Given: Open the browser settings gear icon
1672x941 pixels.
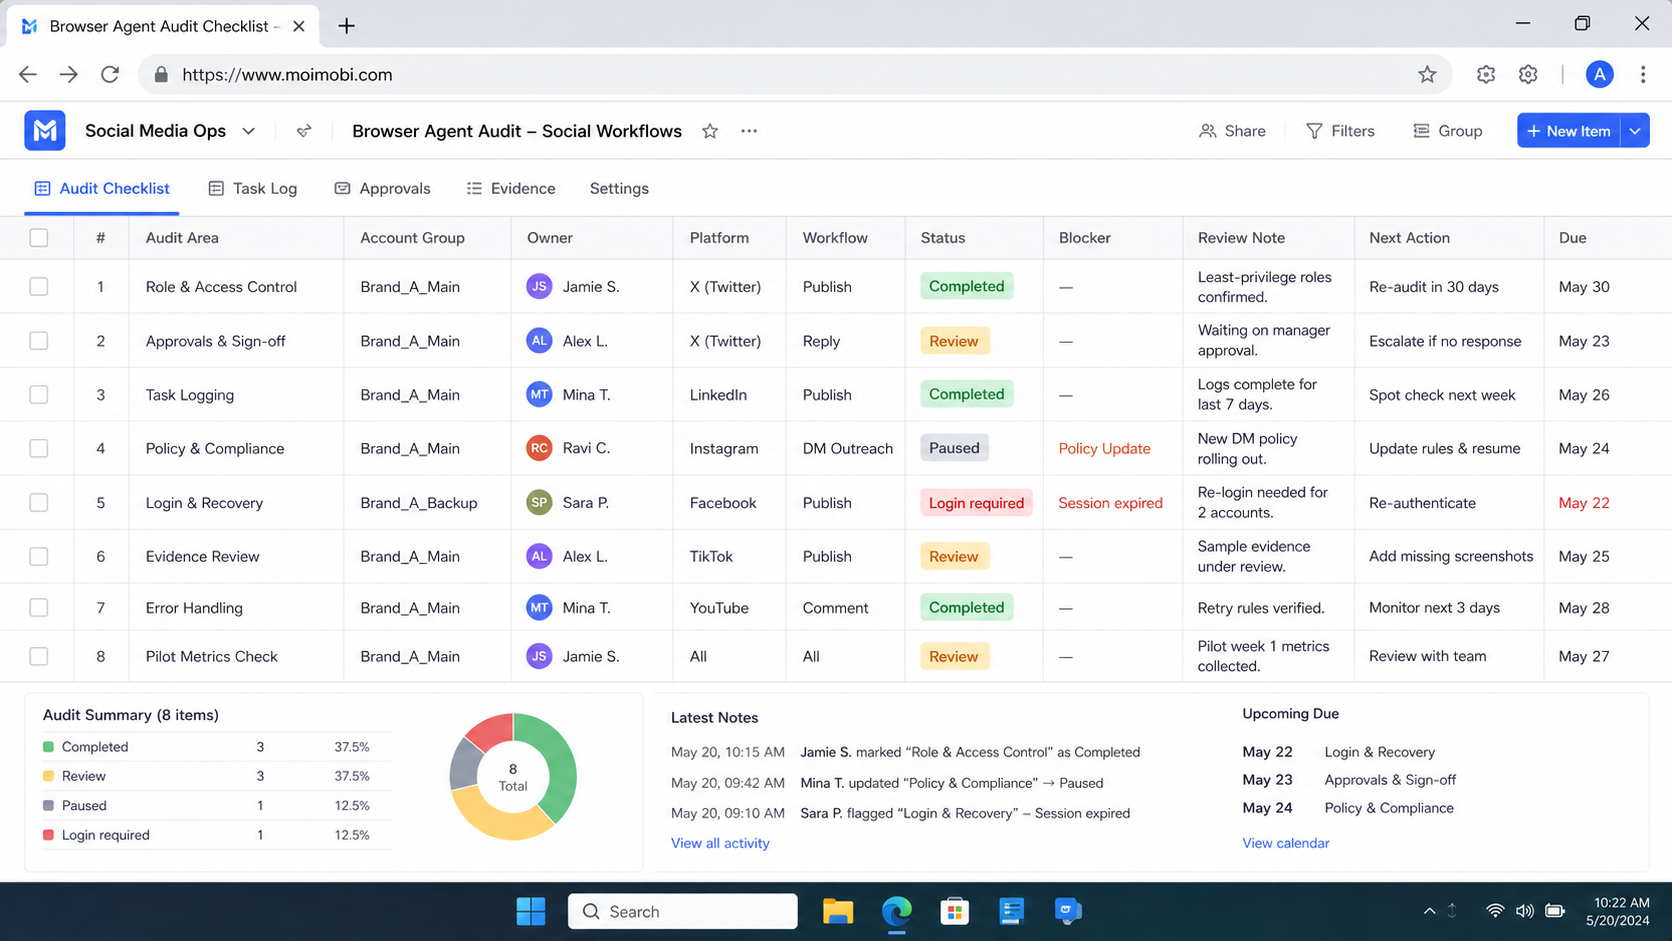Looking at the screenshot, I should [x=1528, y=74].
